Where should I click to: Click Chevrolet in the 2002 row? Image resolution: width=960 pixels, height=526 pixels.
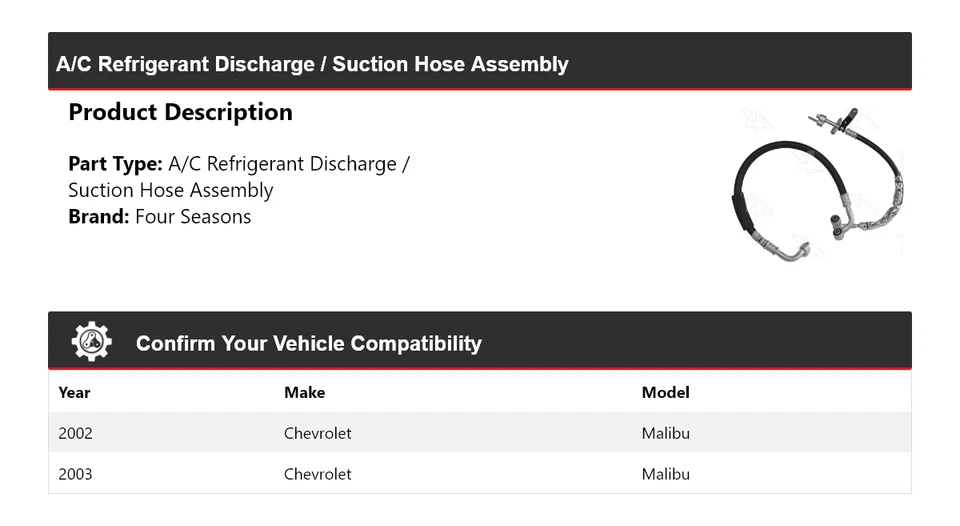[317, 433]
